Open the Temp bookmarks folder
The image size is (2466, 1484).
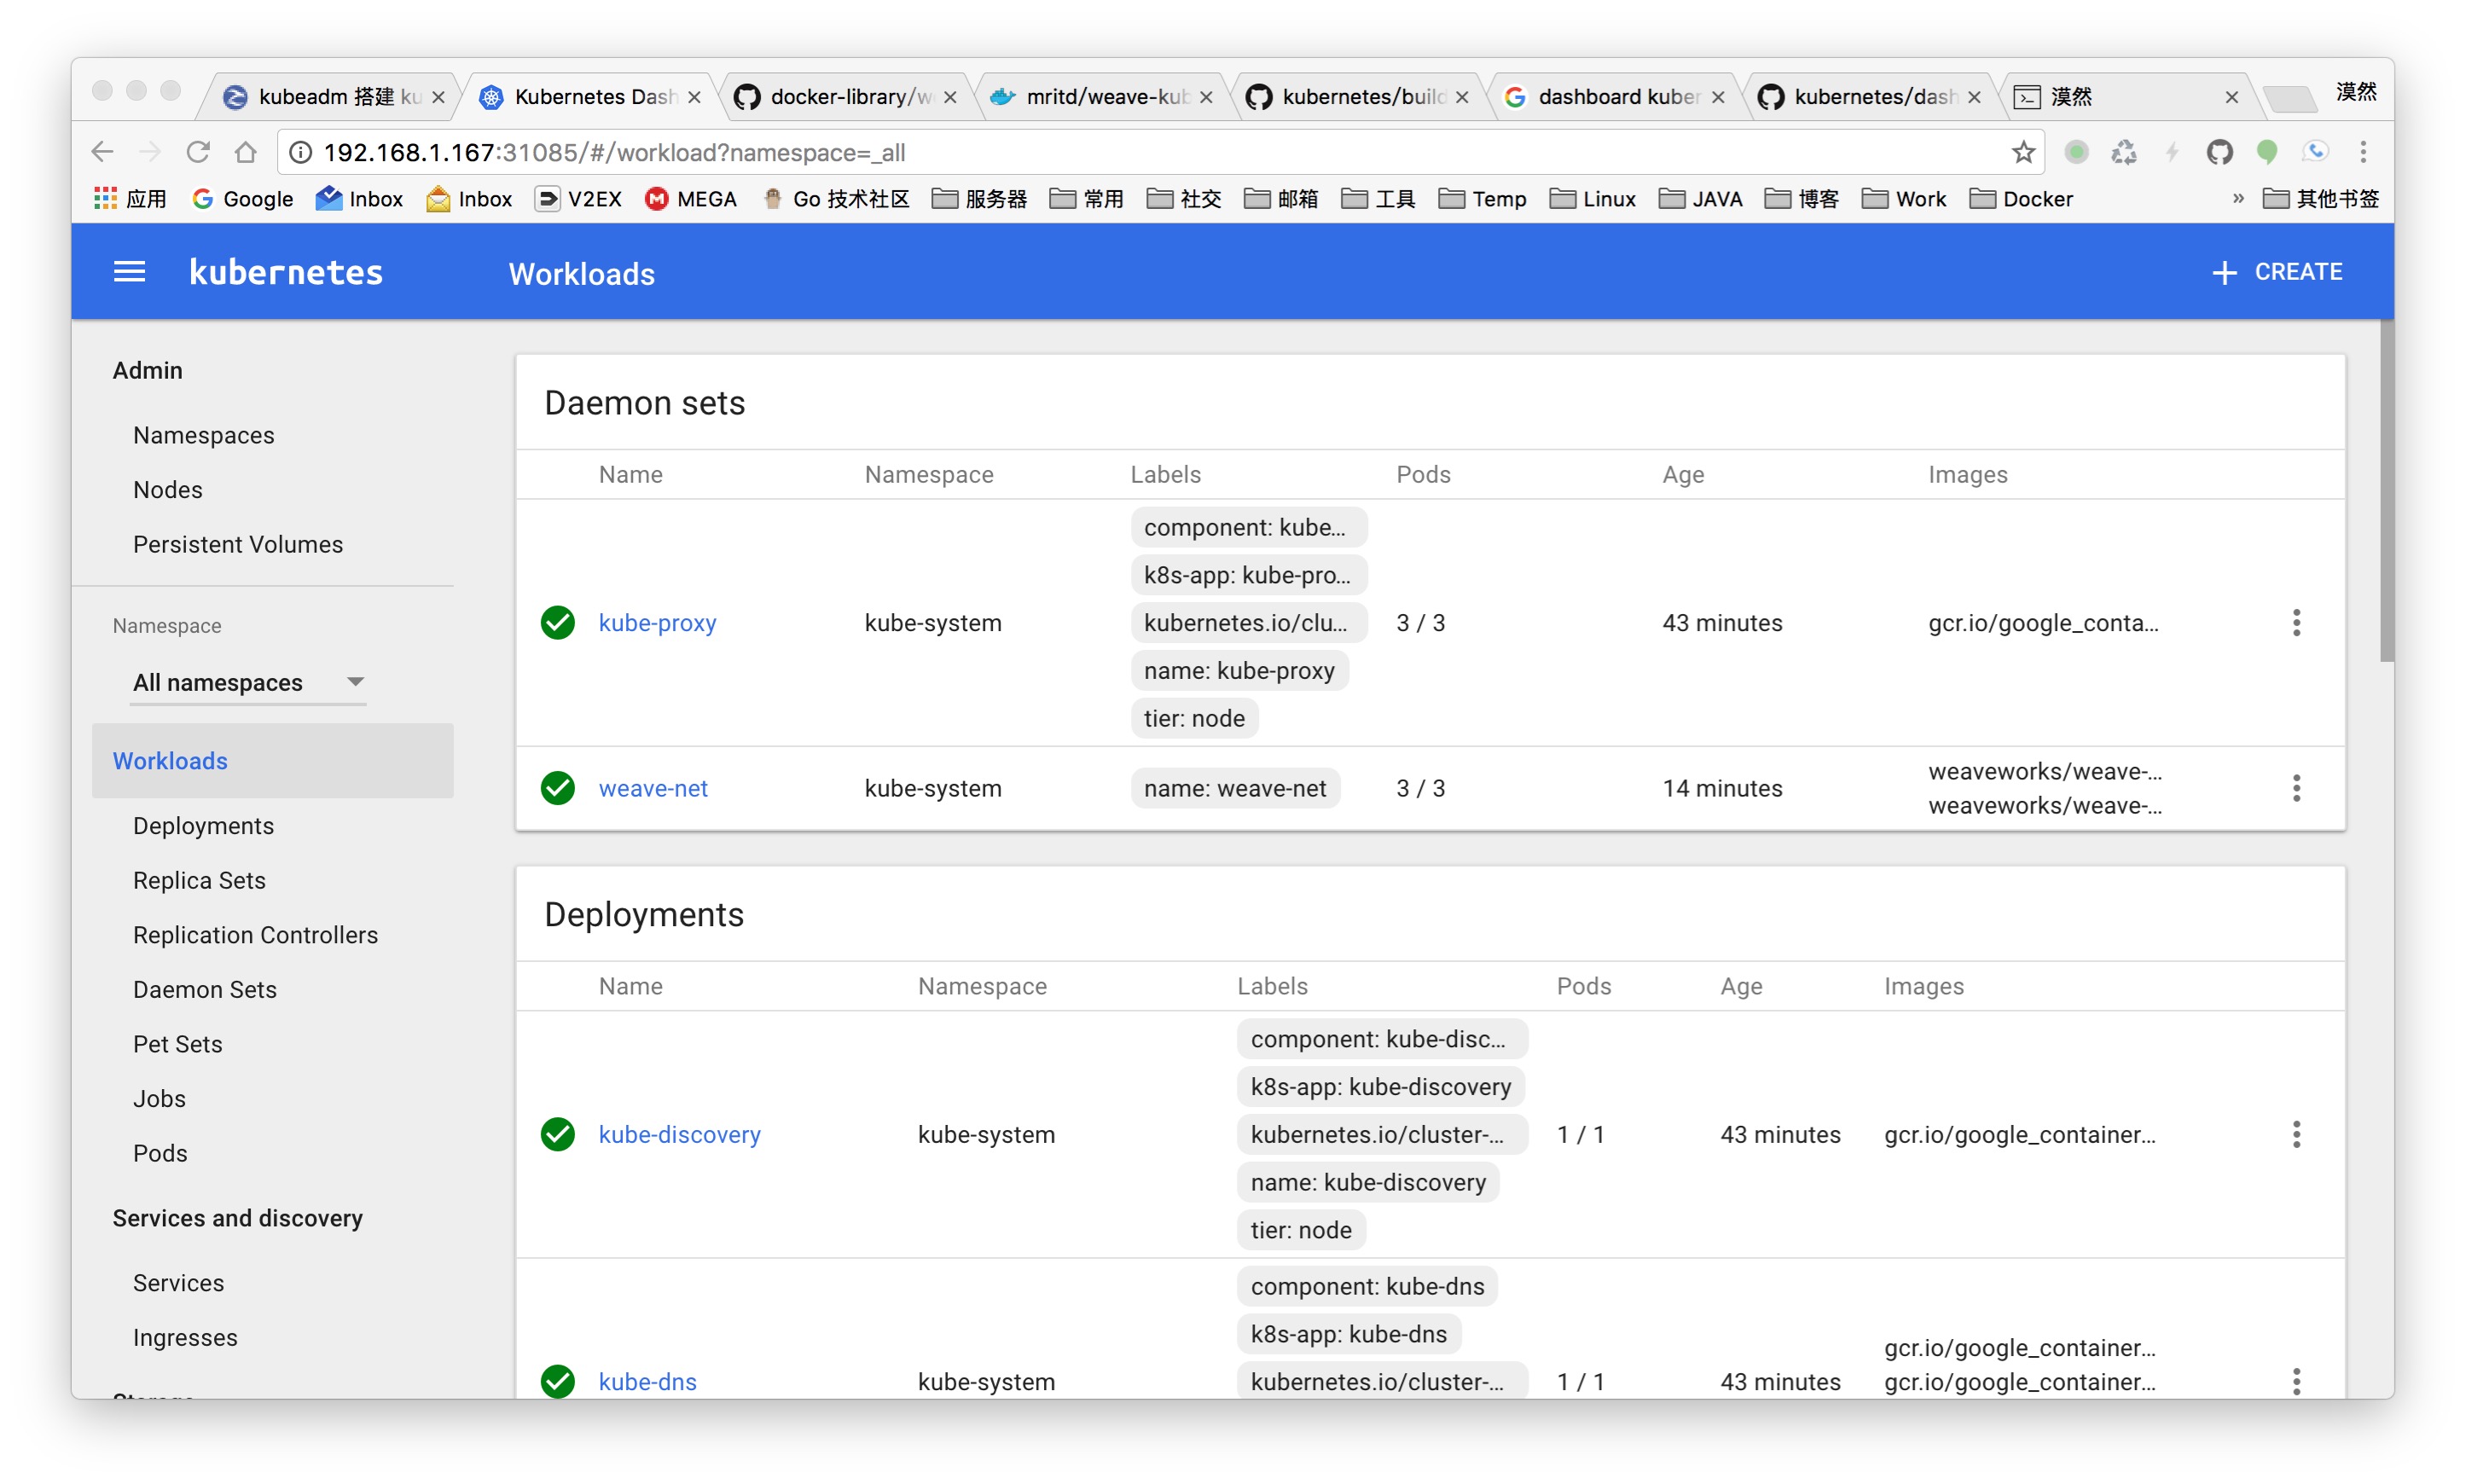click(x=1482, y=199)
